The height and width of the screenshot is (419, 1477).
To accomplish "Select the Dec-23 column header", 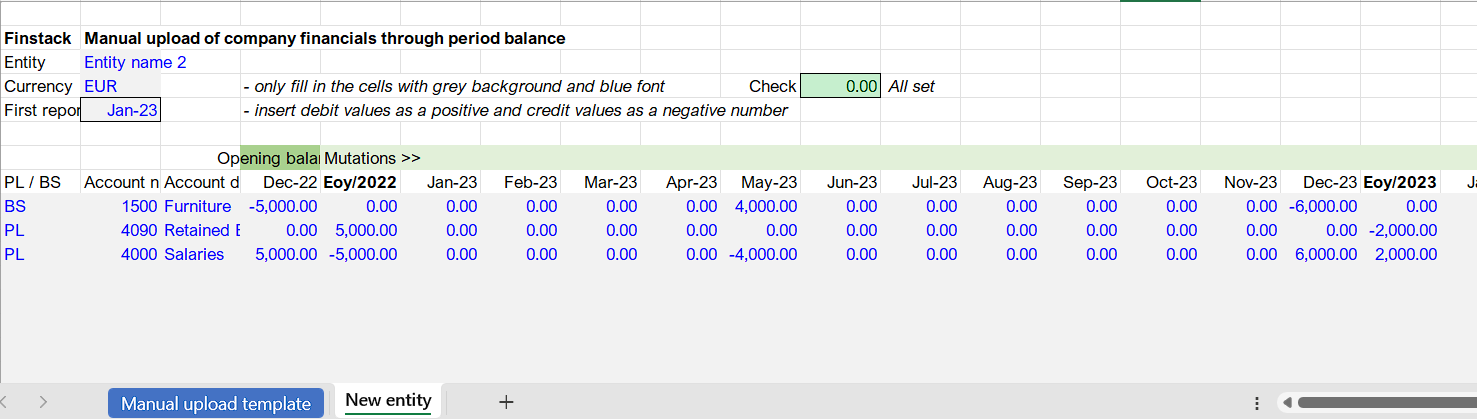I will pyautogui.click(x=1320, y=182).
